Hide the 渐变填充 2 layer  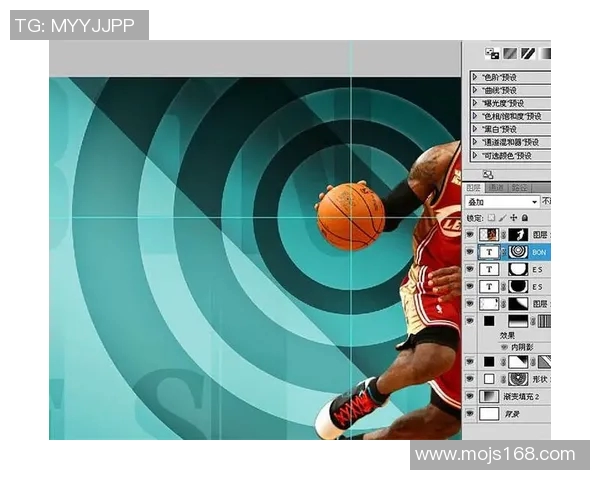tap(470, 396)
